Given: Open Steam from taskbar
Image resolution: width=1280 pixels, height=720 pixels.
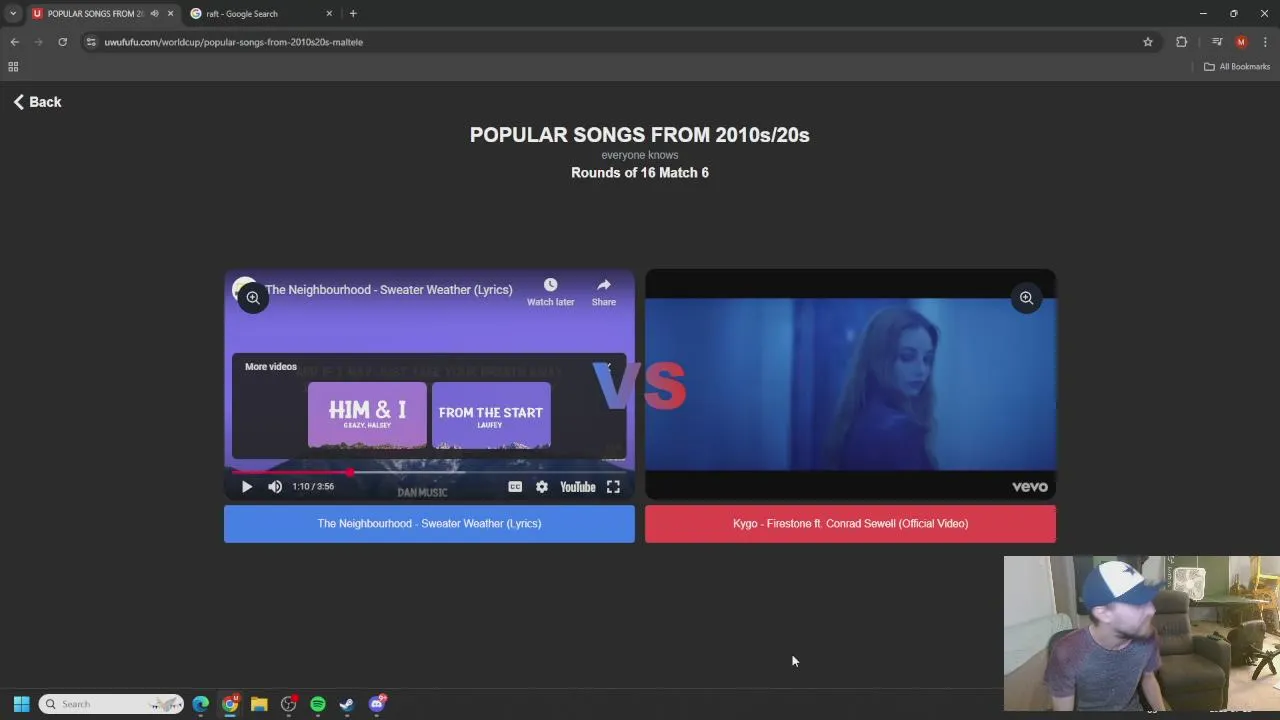Looking at the screenshot, I should (347, 704).
